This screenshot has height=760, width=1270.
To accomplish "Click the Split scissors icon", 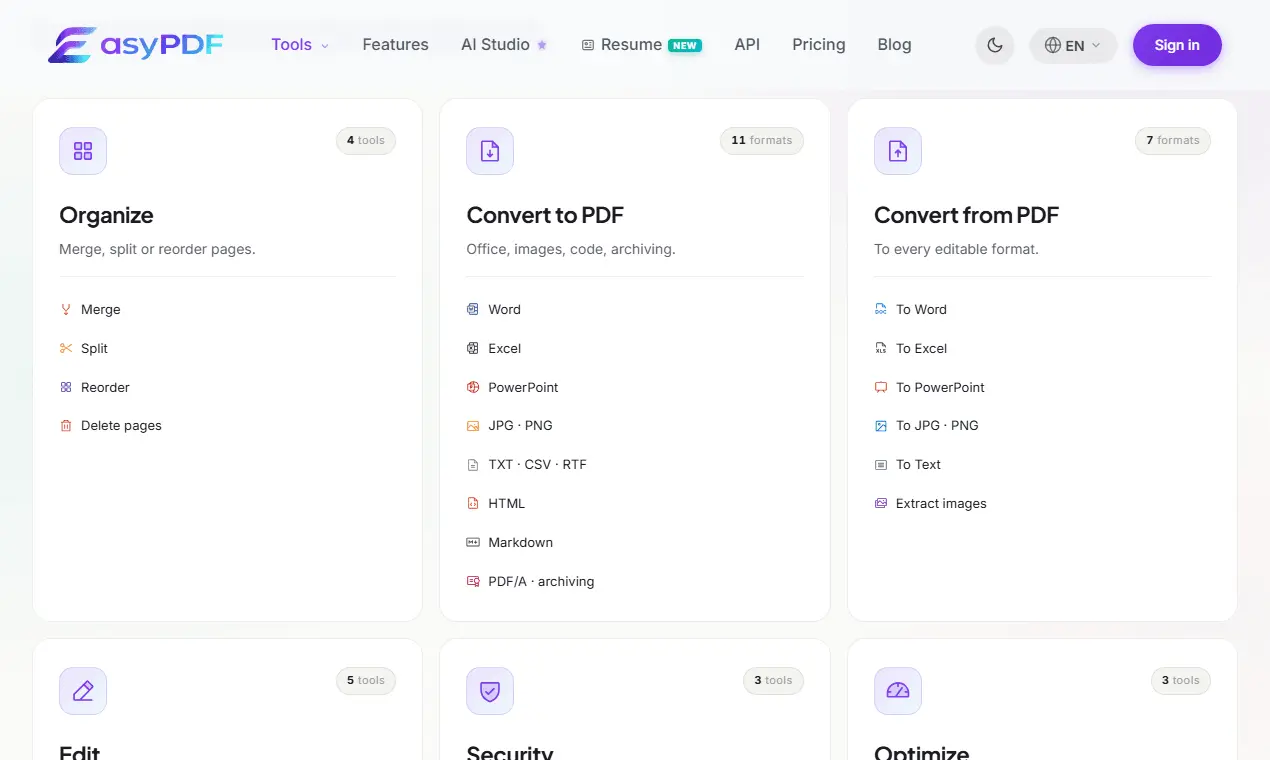I will pos(66,348).
